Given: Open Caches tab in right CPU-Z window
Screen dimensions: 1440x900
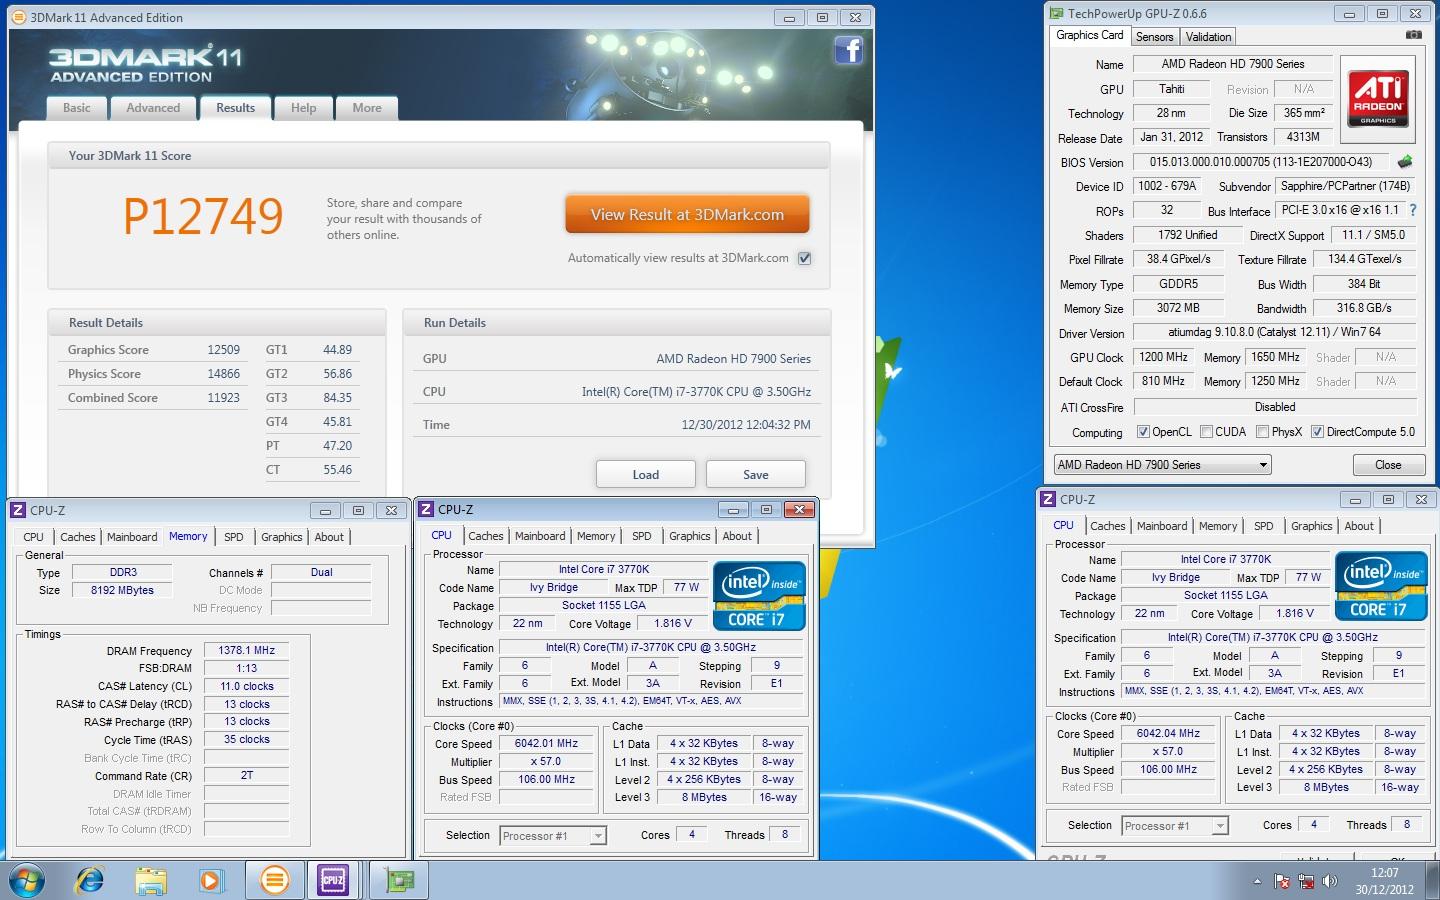Looking at the screenshot, I should click(1107, 526).
